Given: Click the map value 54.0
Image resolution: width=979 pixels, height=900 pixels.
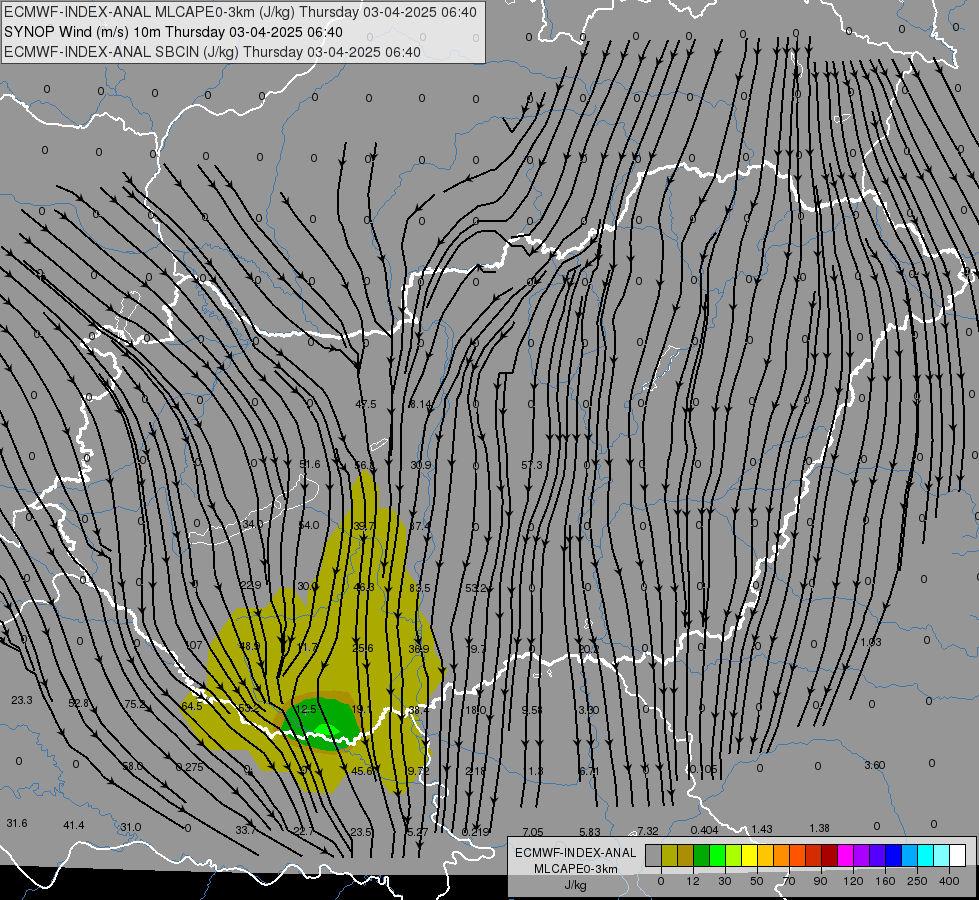Looking at the screenshot, I should click(x=309, y=525).
